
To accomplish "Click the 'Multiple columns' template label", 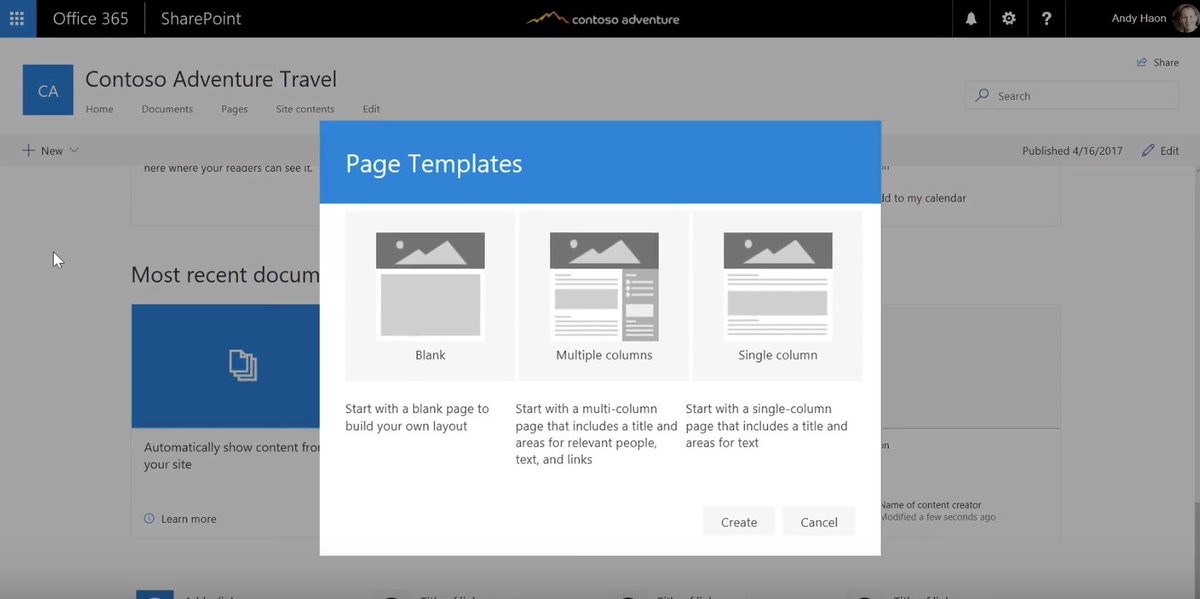I will tap(604, 355).
